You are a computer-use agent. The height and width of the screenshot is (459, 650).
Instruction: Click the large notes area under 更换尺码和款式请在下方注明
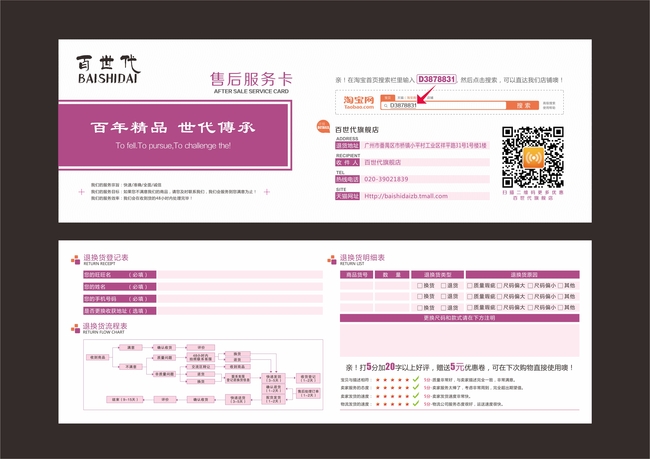(459, 340)
